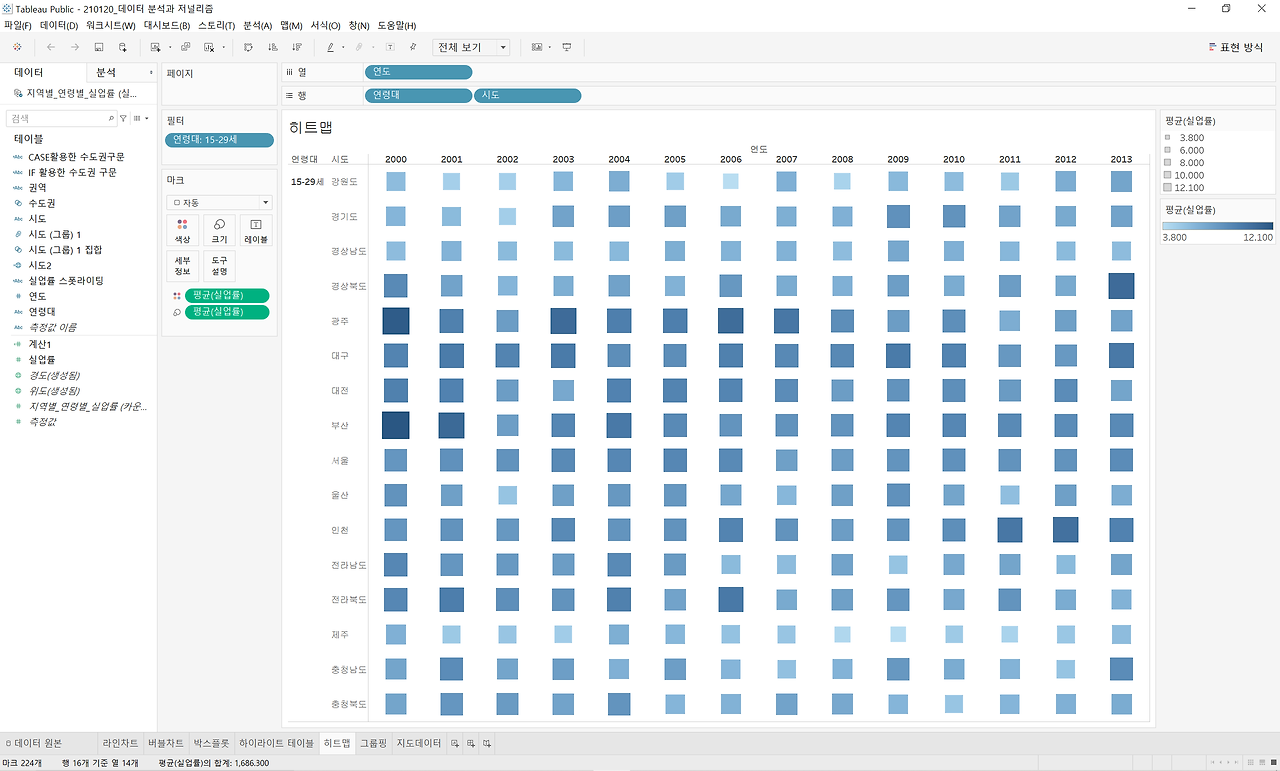Image resolution: width=1280 pixels, height=771 pixels.
Task: Open the mark type 자동 dropdown
Action: 219,202
